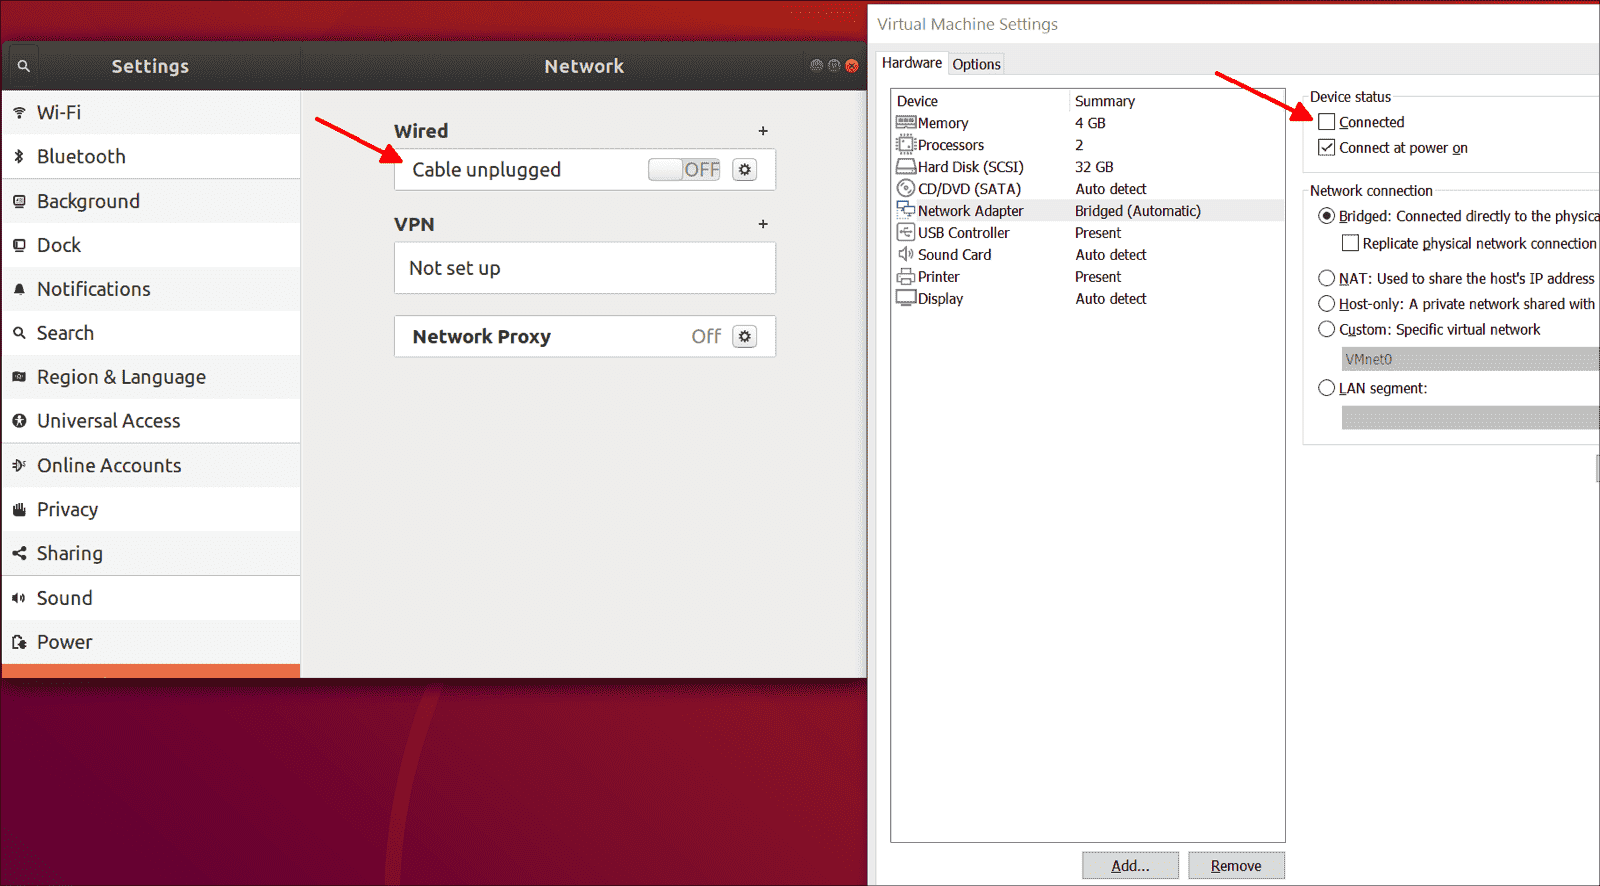Select the Bridged network connection option
The image size is (1600, 886).
pos(1327,216)
